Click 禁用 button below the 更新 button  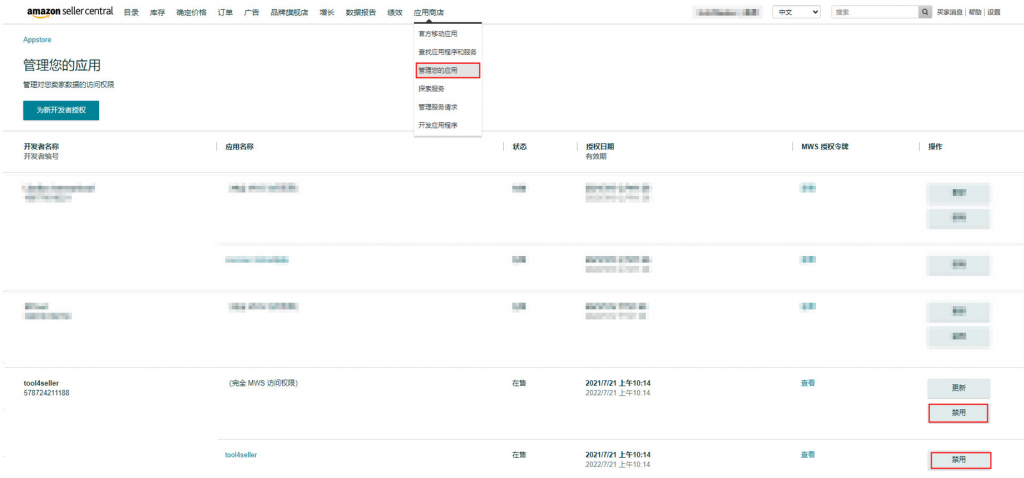[958, 413]
